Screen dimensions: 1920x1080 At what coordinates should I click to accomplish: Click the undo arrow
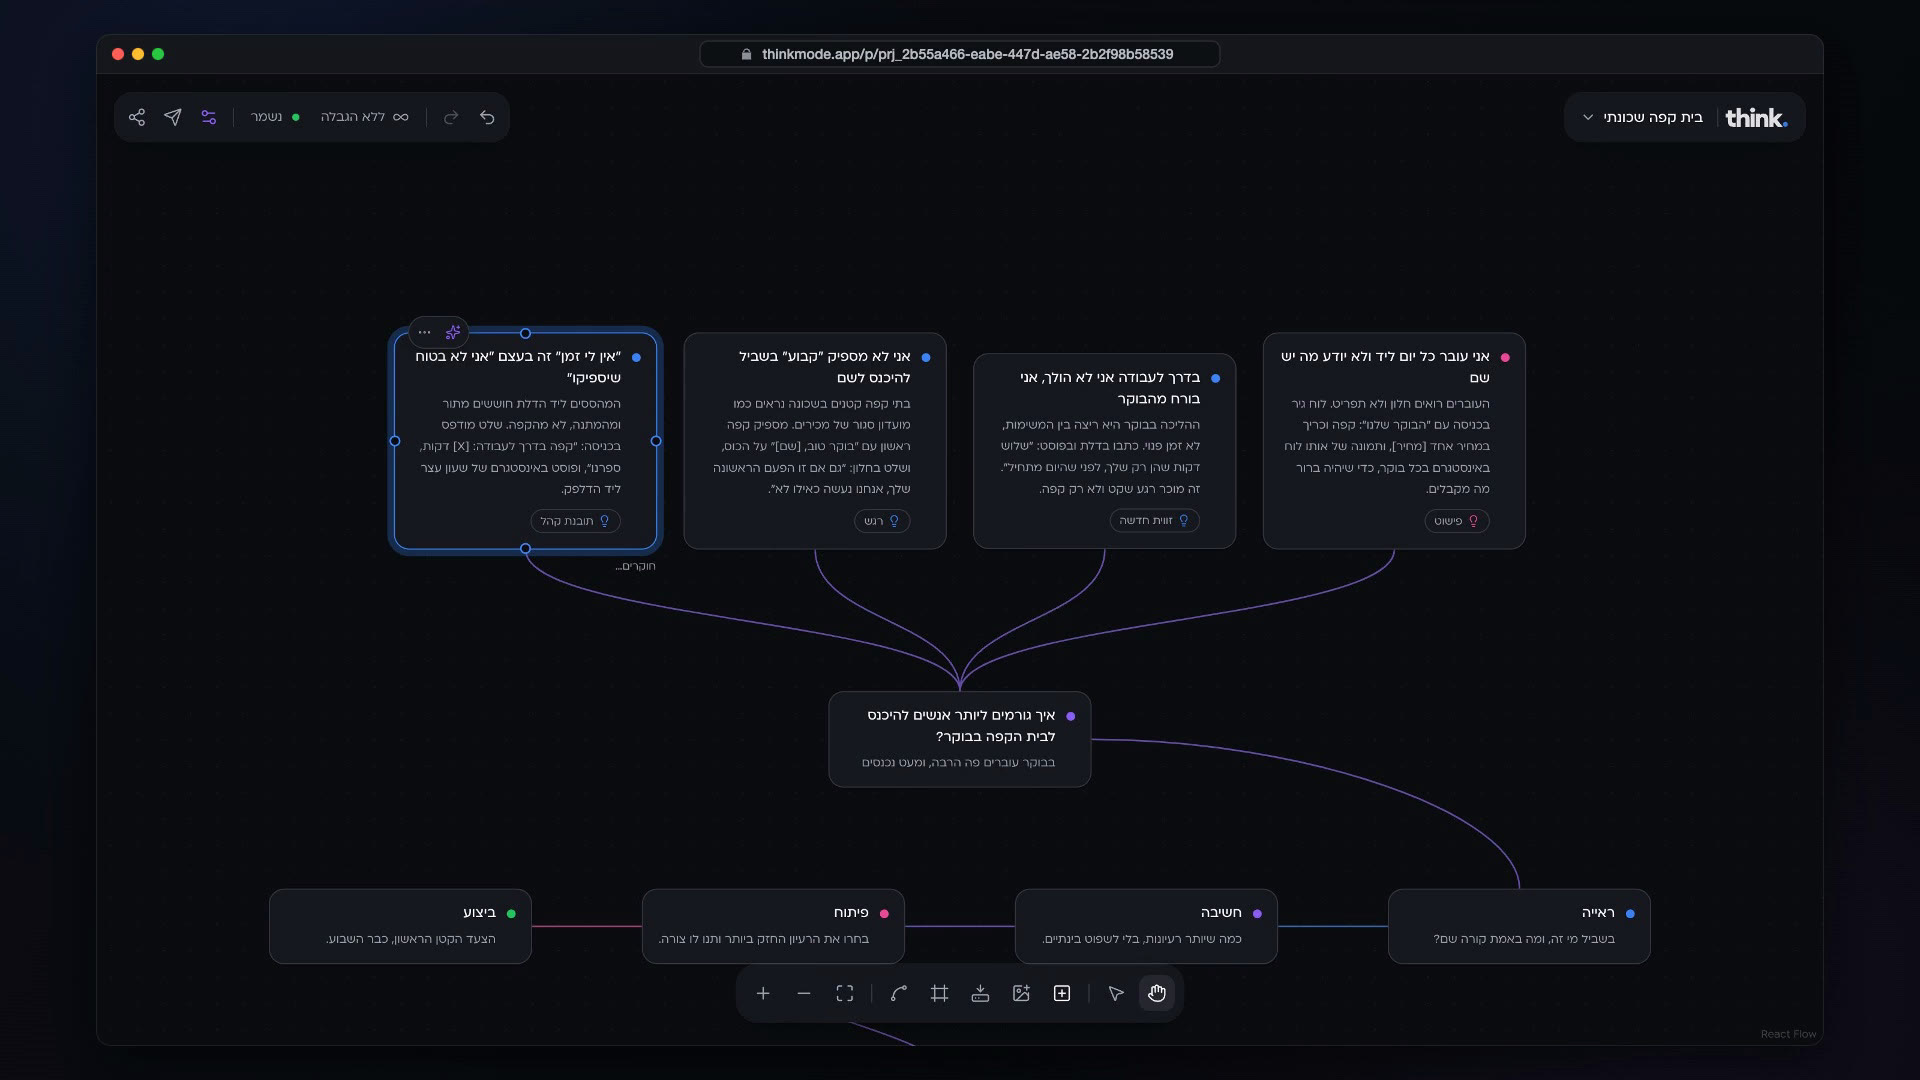487,117
